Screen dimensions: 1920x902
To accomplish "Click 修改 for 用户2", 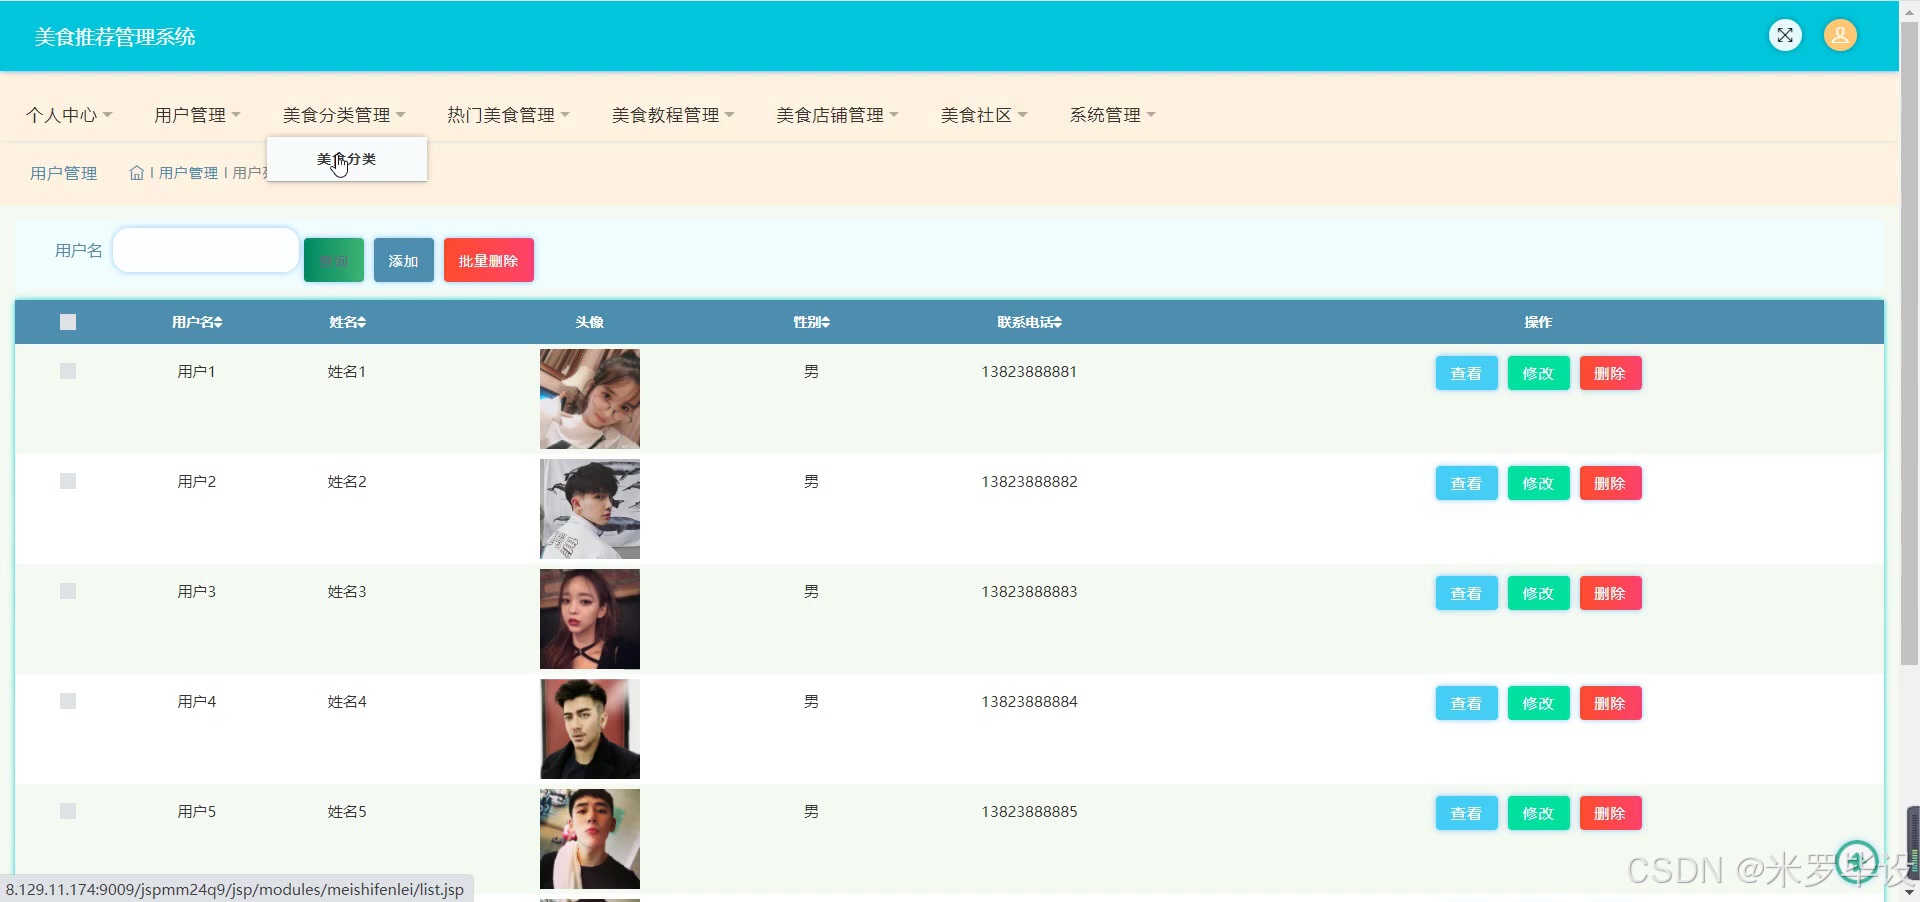I will coord(1538,483).
